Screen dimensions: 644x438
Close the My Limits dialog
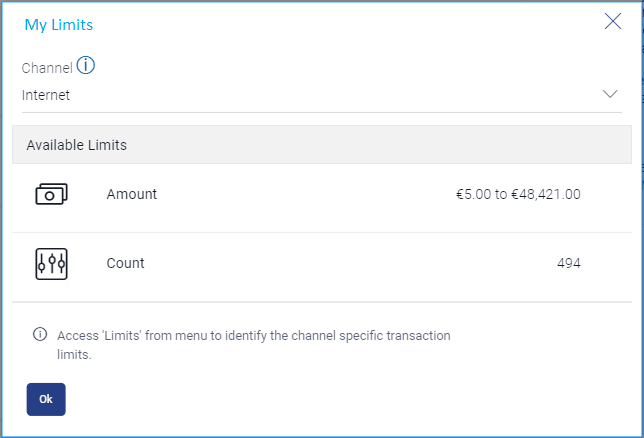point(613,22)
